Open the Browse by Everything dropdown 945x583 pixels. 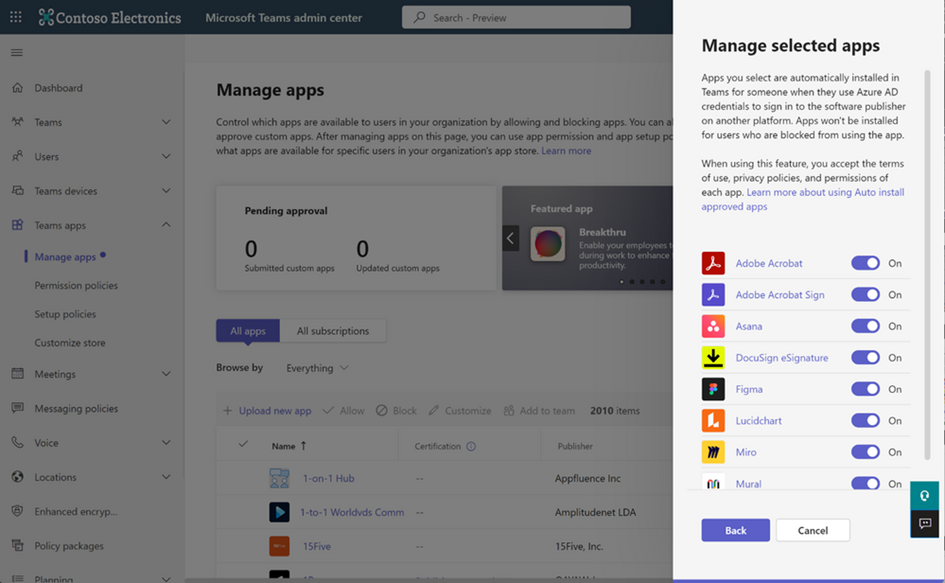[317, 368]
